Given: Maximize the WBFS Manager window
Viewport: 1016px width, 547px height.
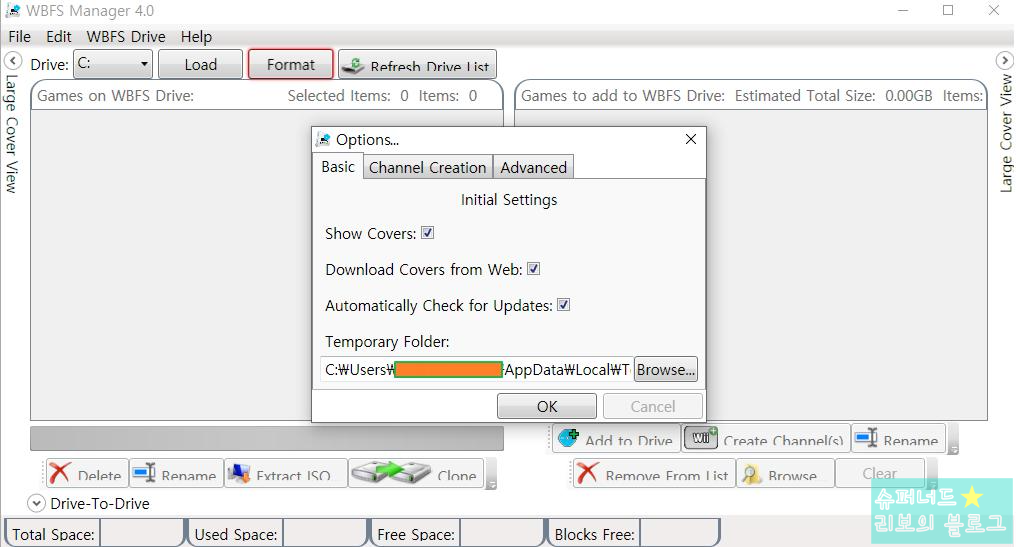Looking at the screenshot, I should tap(948, 10).
